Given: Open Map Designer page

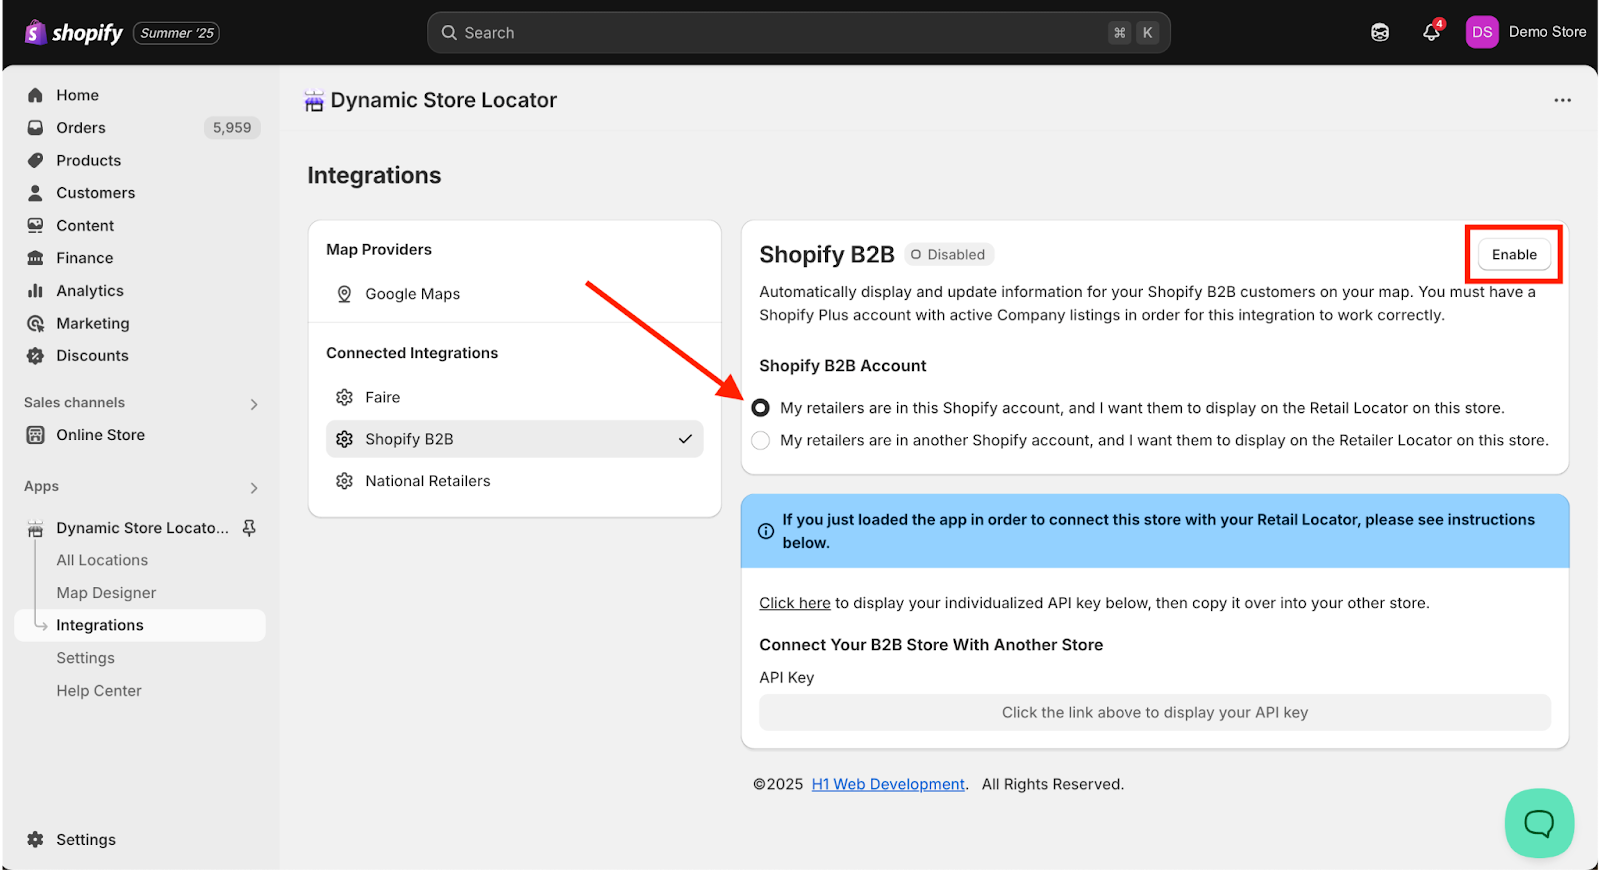Looking at the screenshot, I should click(106, 593).
